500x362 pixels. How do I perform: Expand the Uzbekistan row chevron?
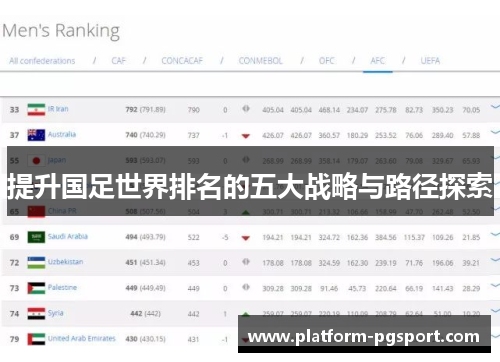pos(495,260)
